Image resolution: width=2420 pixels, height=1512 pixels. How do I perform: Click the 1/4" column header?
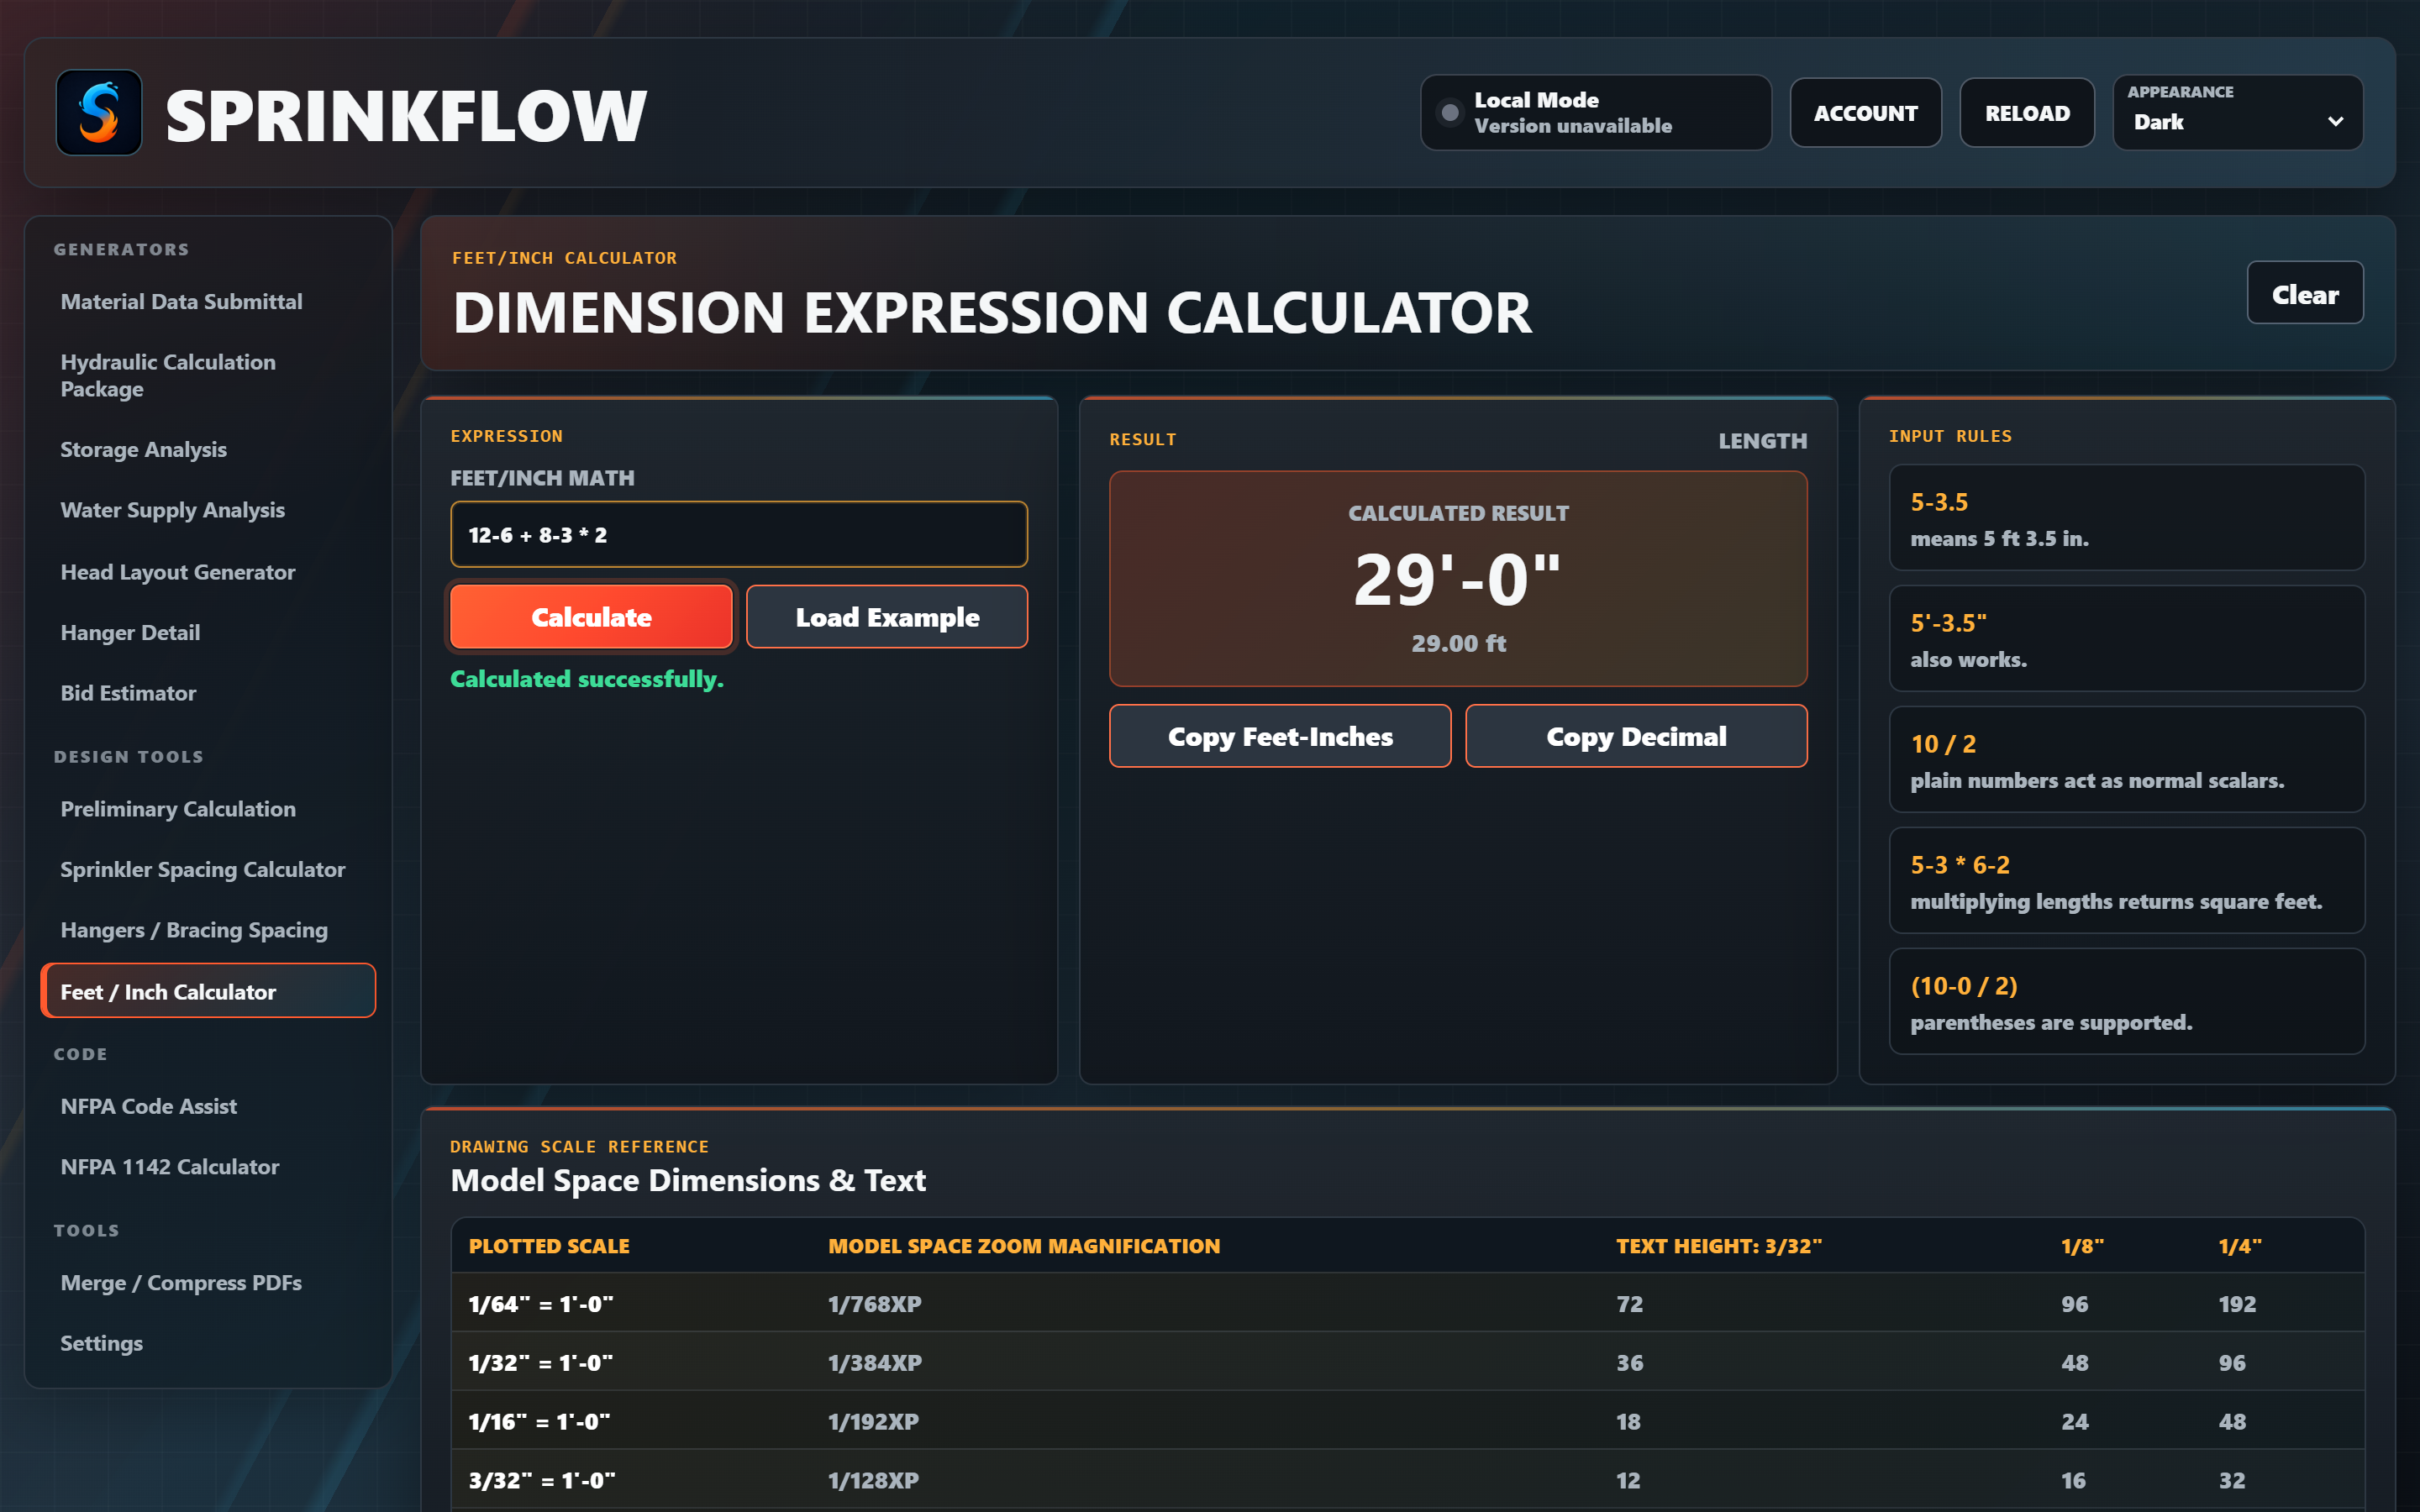click(x=2239, y=1246)
